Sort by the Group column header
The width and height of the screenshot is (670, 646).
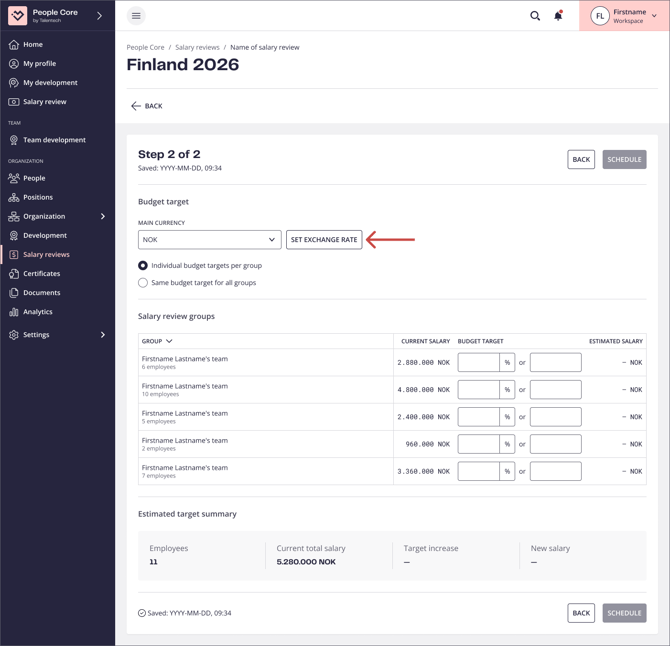click(x=157, y=341)
